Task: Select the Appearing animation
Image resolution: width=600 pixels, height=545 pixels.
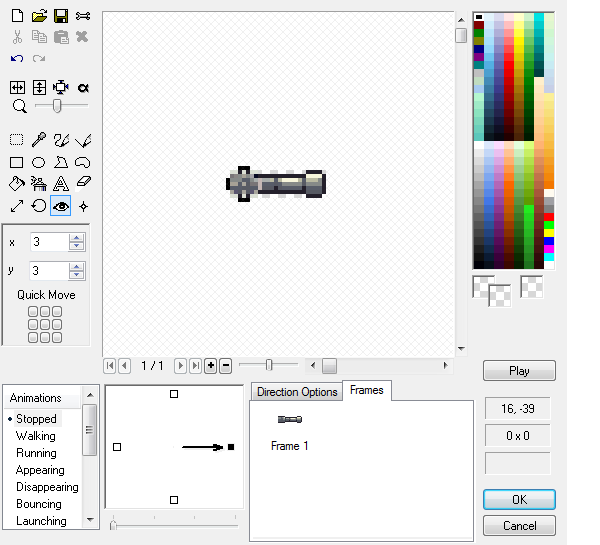Action: pyautogui.click(x=40, y=470)
